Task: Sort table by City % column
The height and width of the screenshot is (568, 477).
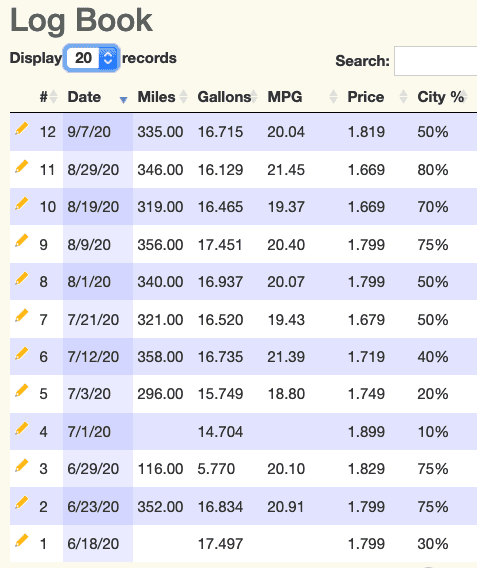Action: 443,97
